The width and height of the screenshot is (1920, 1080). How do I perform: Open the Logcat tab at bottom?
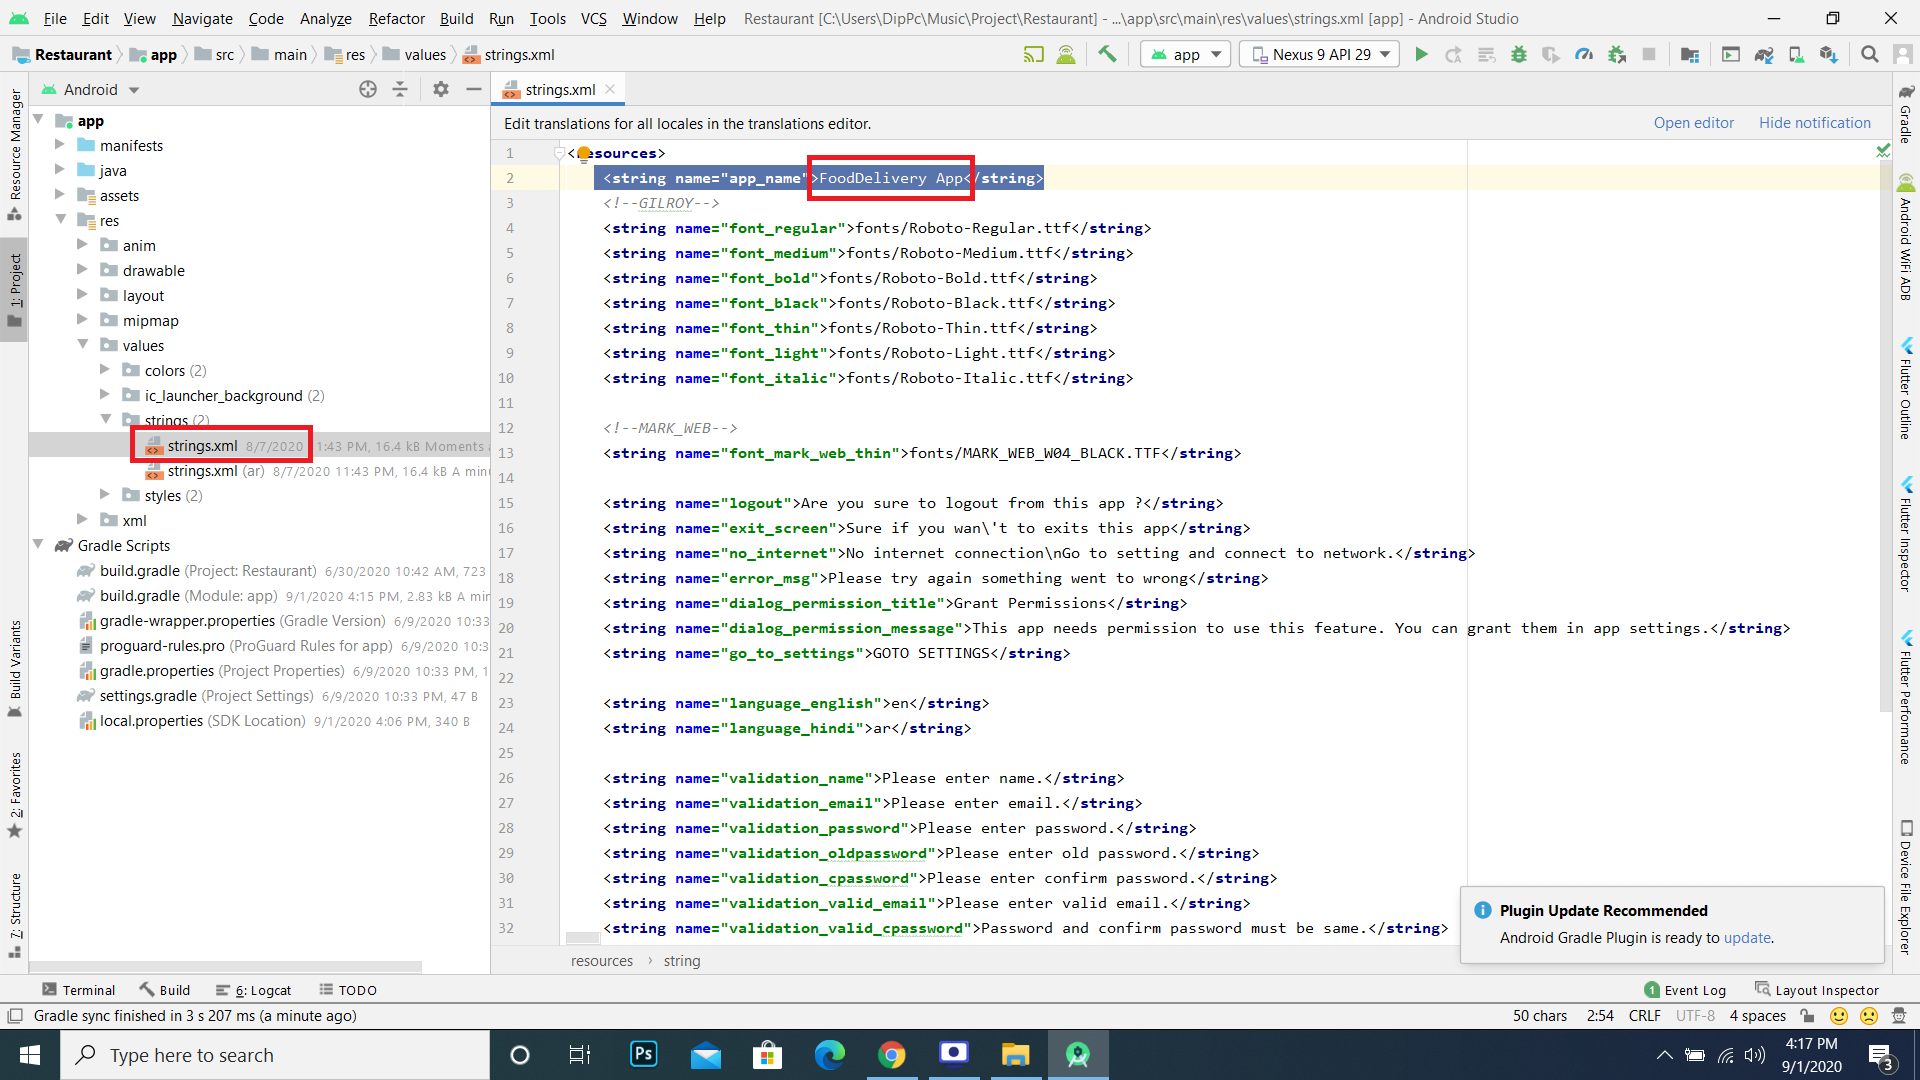click(x=254, y=990)
